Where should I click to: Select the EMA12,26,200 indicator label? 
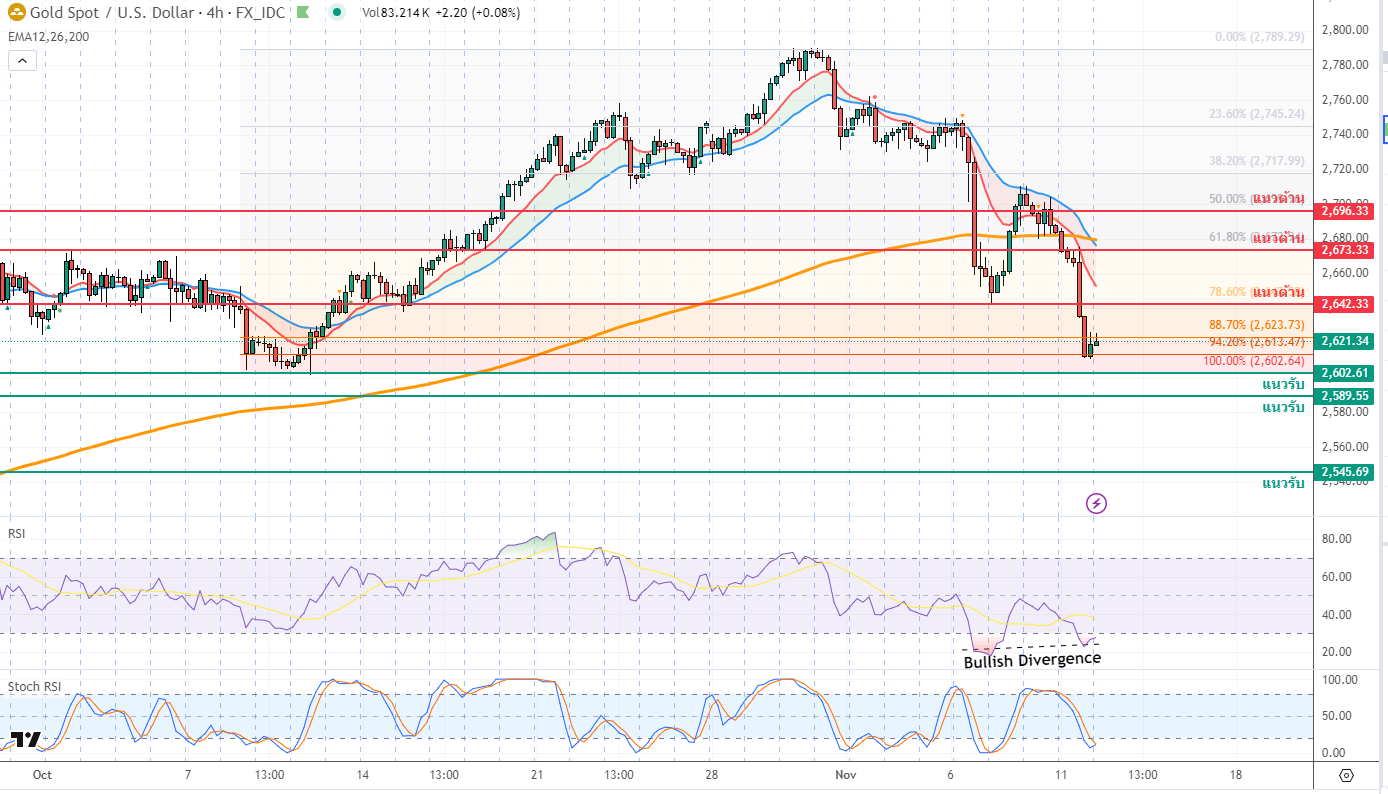(48, 36)
